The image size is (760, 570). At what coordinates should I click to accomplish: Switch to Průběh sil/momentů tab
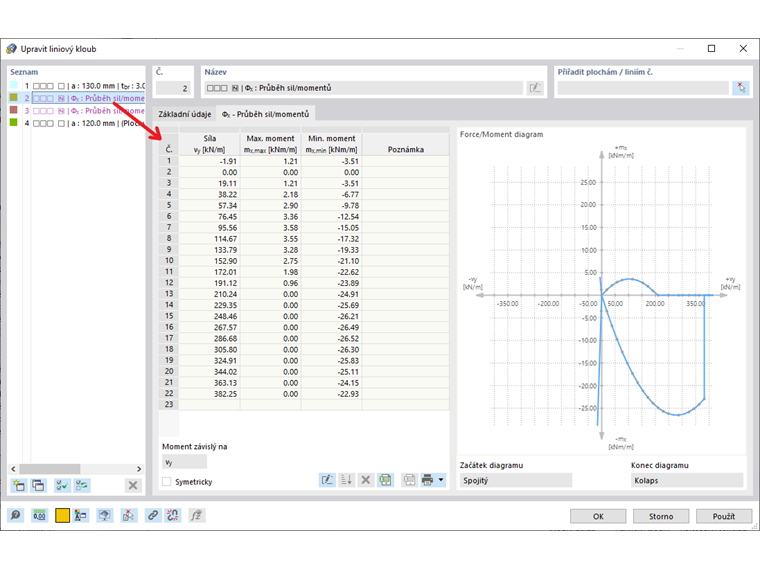(266, 114)
